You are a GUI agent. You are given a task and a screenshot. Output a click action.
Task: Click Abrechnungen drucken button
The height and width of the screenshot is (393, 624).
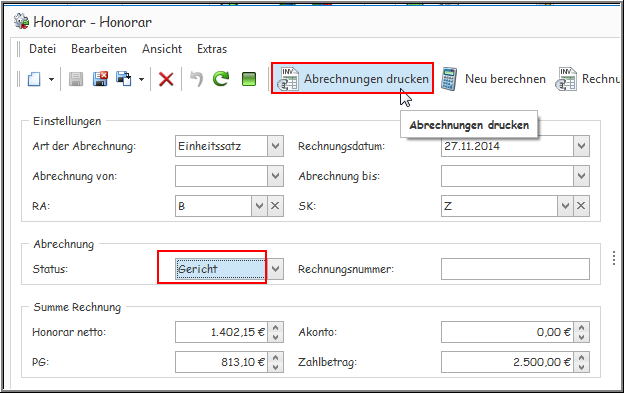pos(352,78)
